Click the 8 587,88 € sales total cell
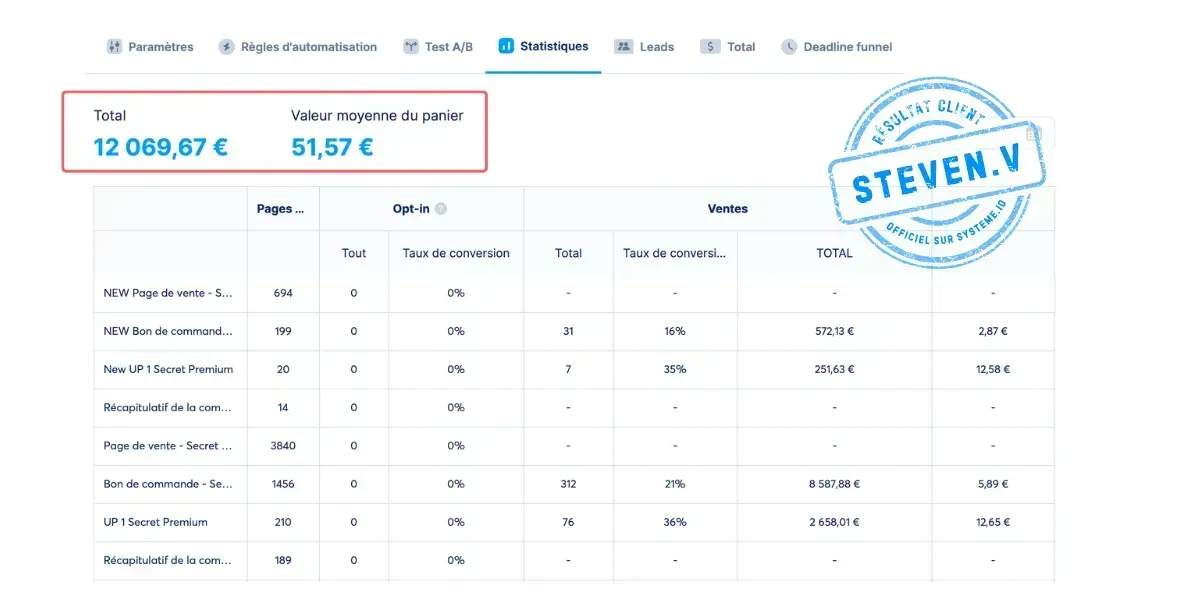 pyautogui.click(x=834, y=484)
